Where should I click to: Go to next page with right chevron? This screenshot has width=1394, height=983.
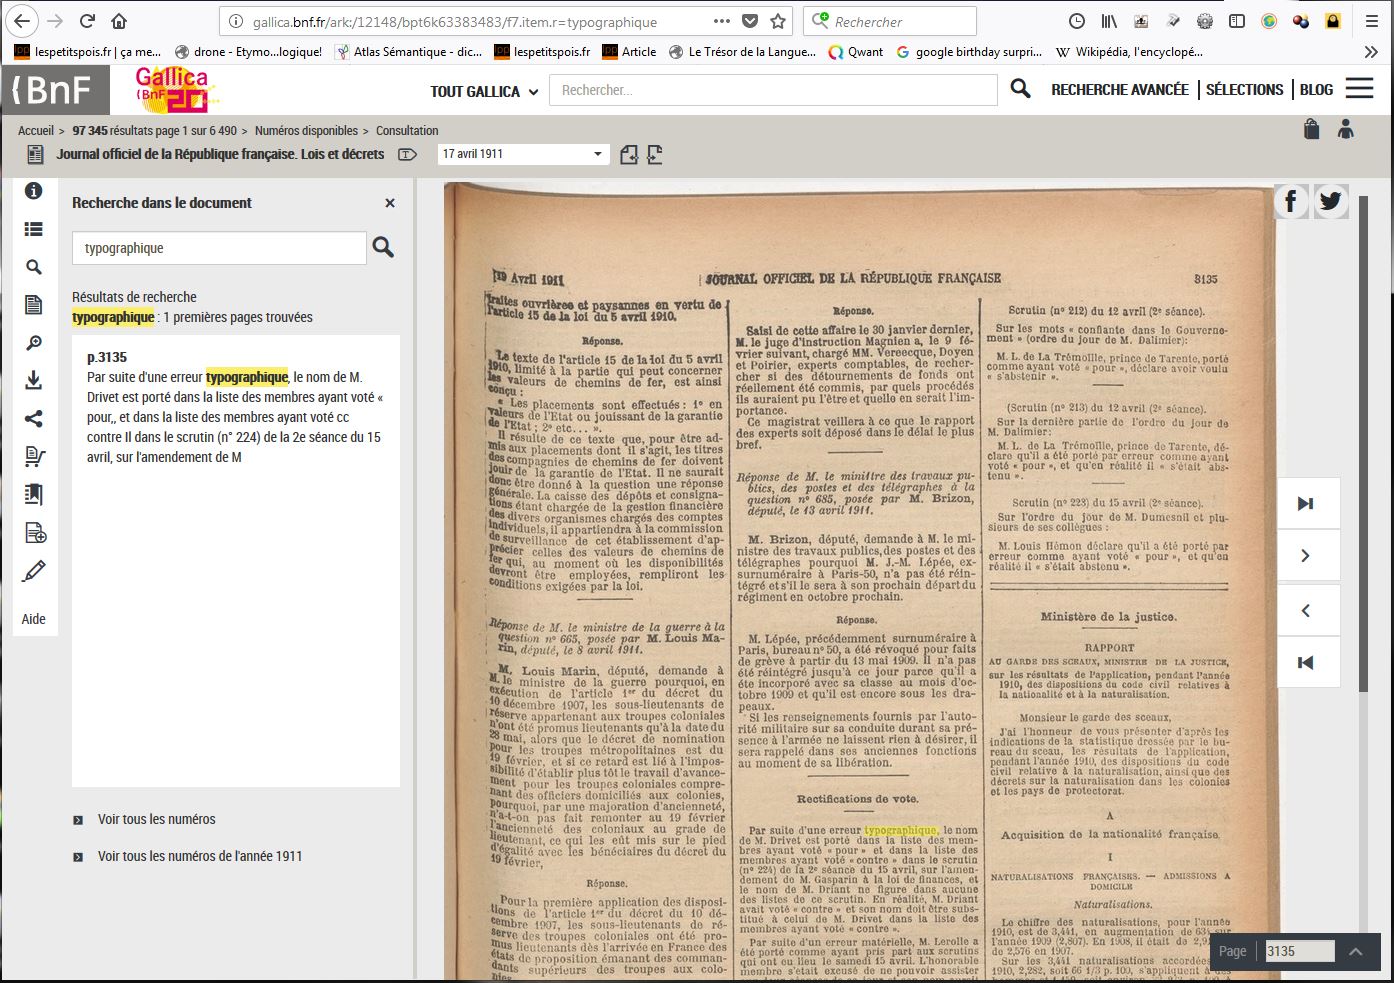click(1306, 556)
